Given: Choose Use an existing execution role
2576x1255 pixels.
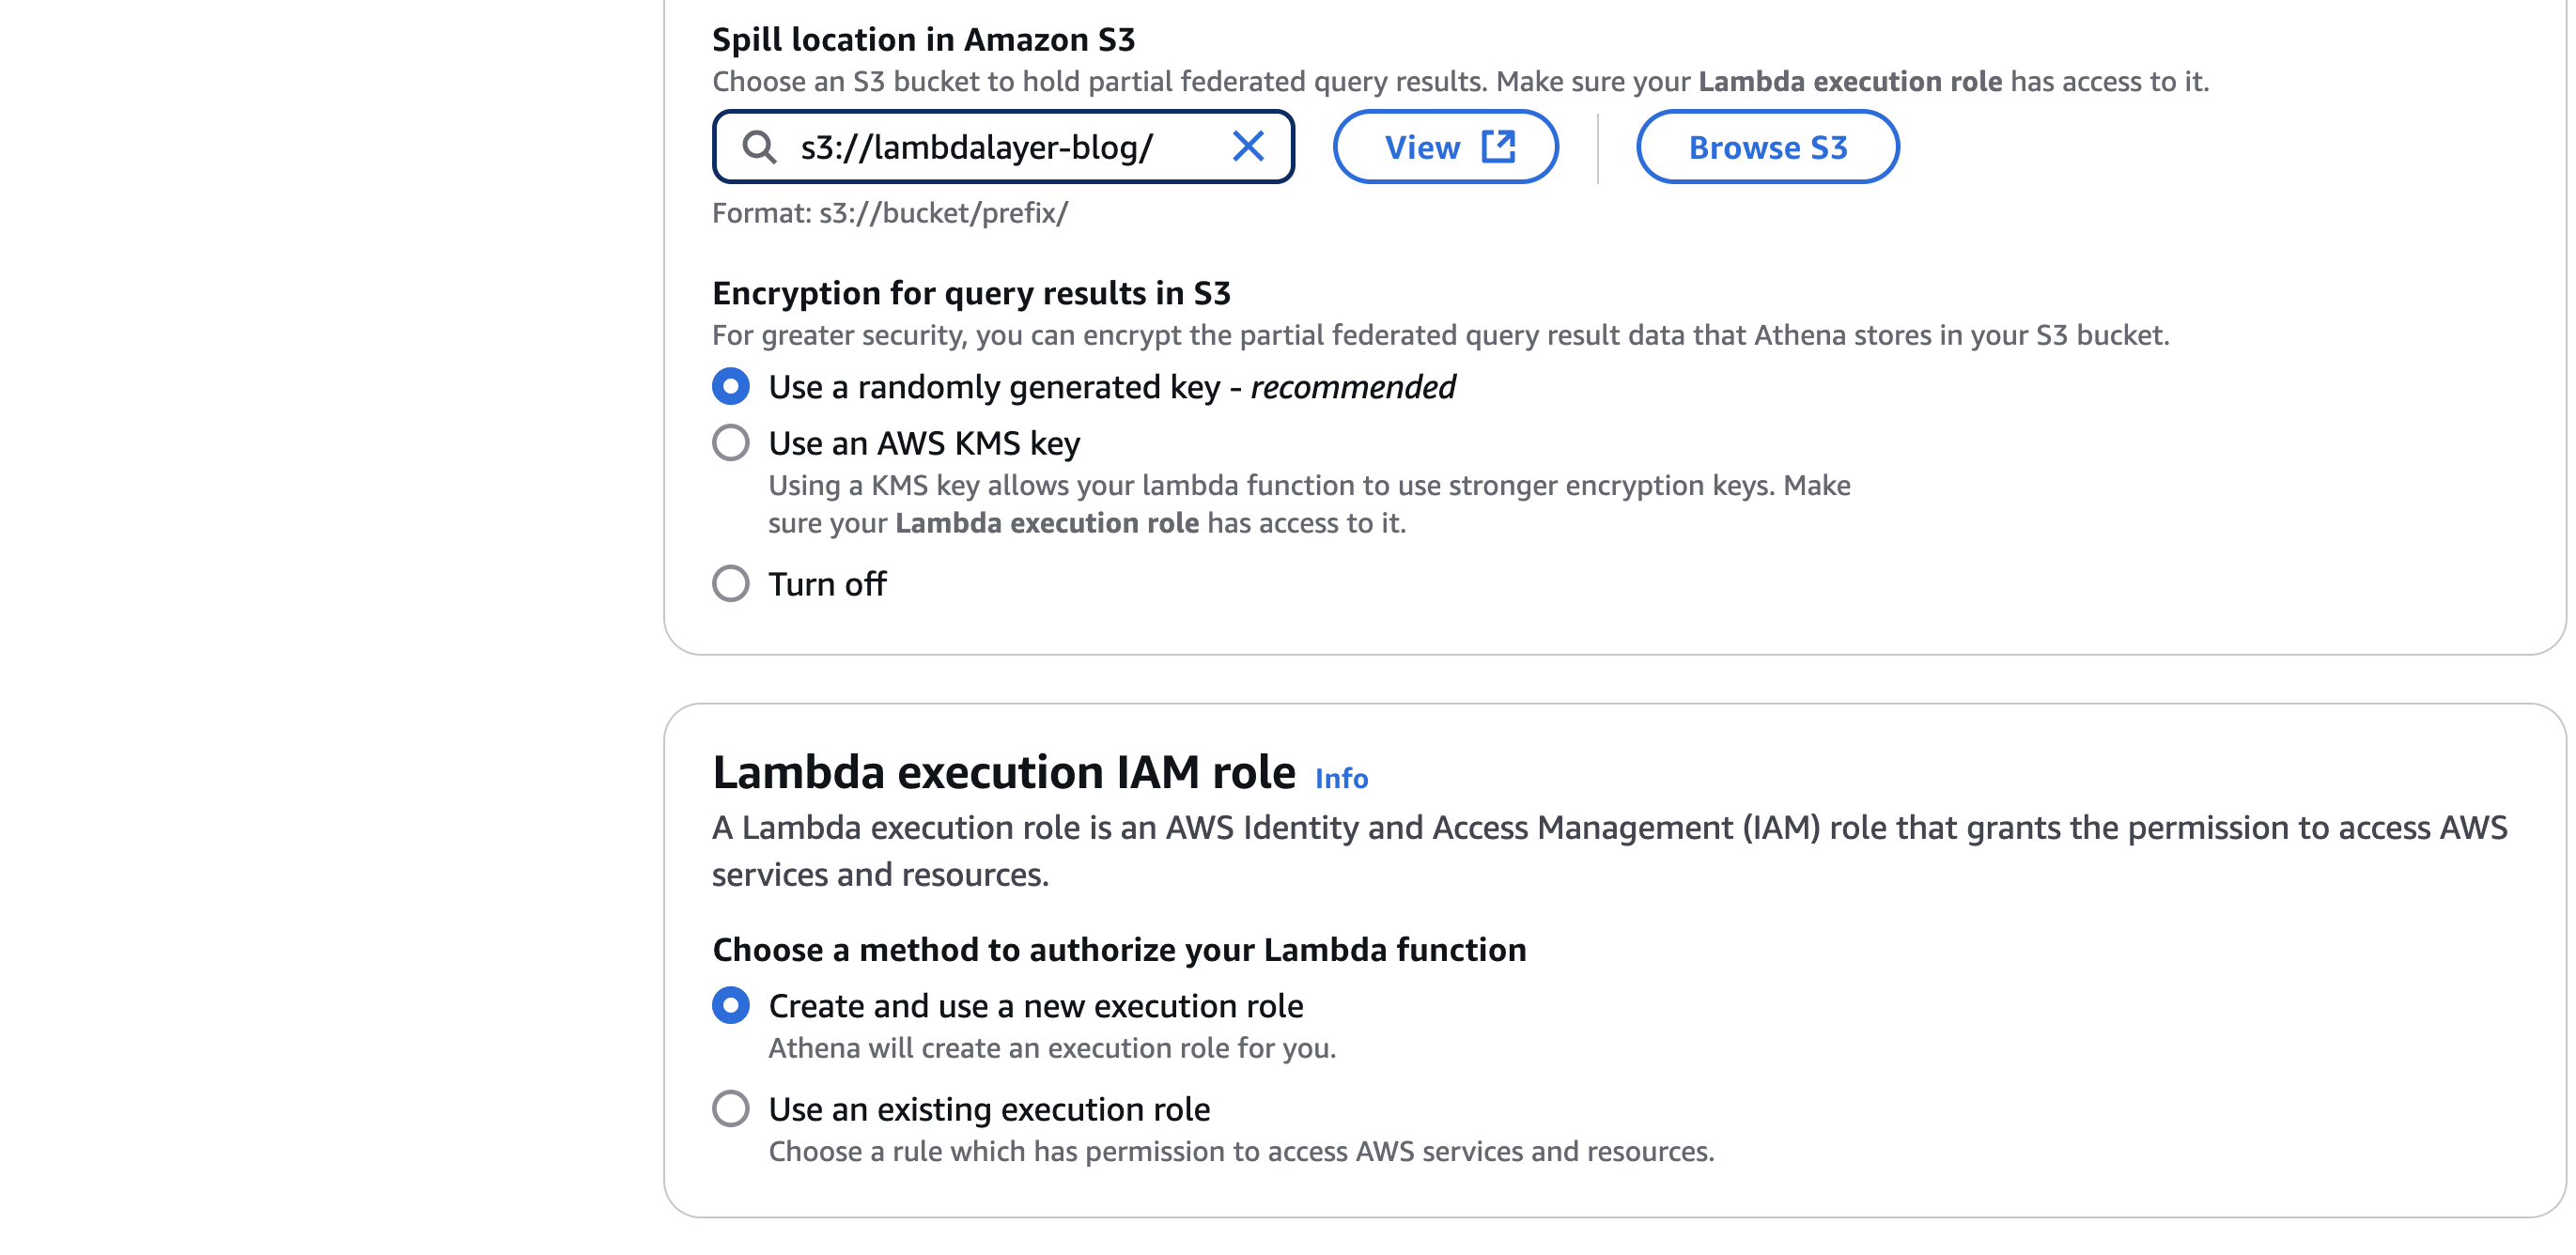Looking at the screenshot, I should tap(731, 1108).
